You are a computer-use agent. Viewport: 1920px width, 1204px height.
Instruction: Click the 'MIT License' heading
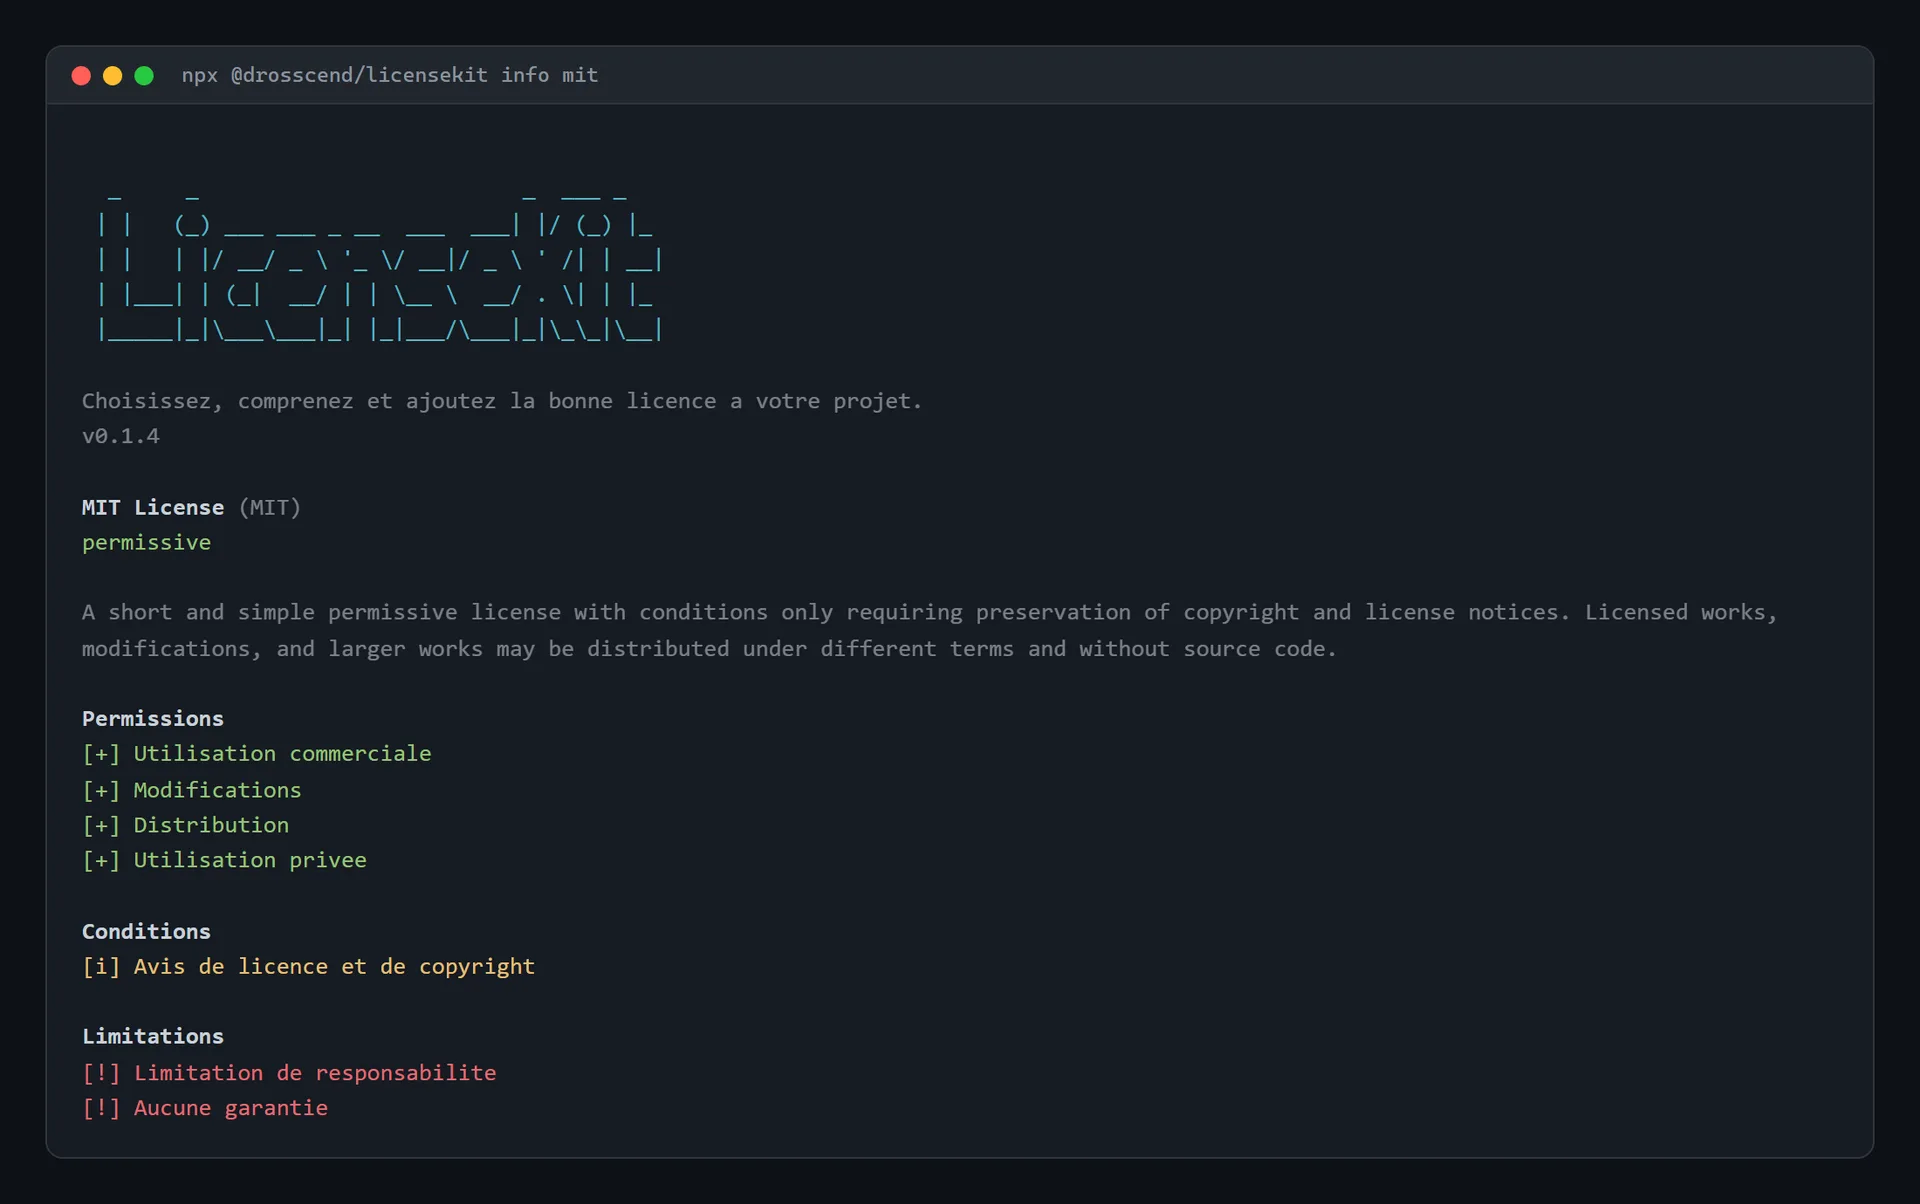(x=153, y=507)
